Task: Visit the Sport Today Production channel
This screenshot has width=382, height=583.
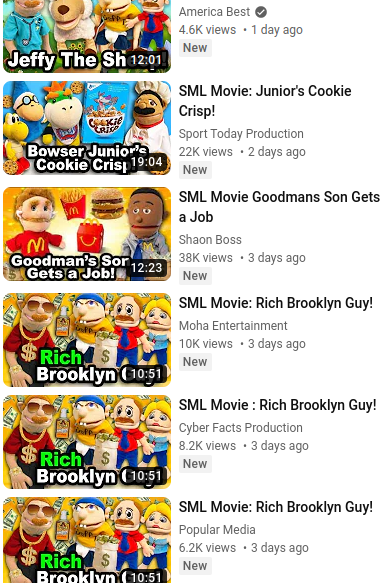Action: click(x=241, y=134)
